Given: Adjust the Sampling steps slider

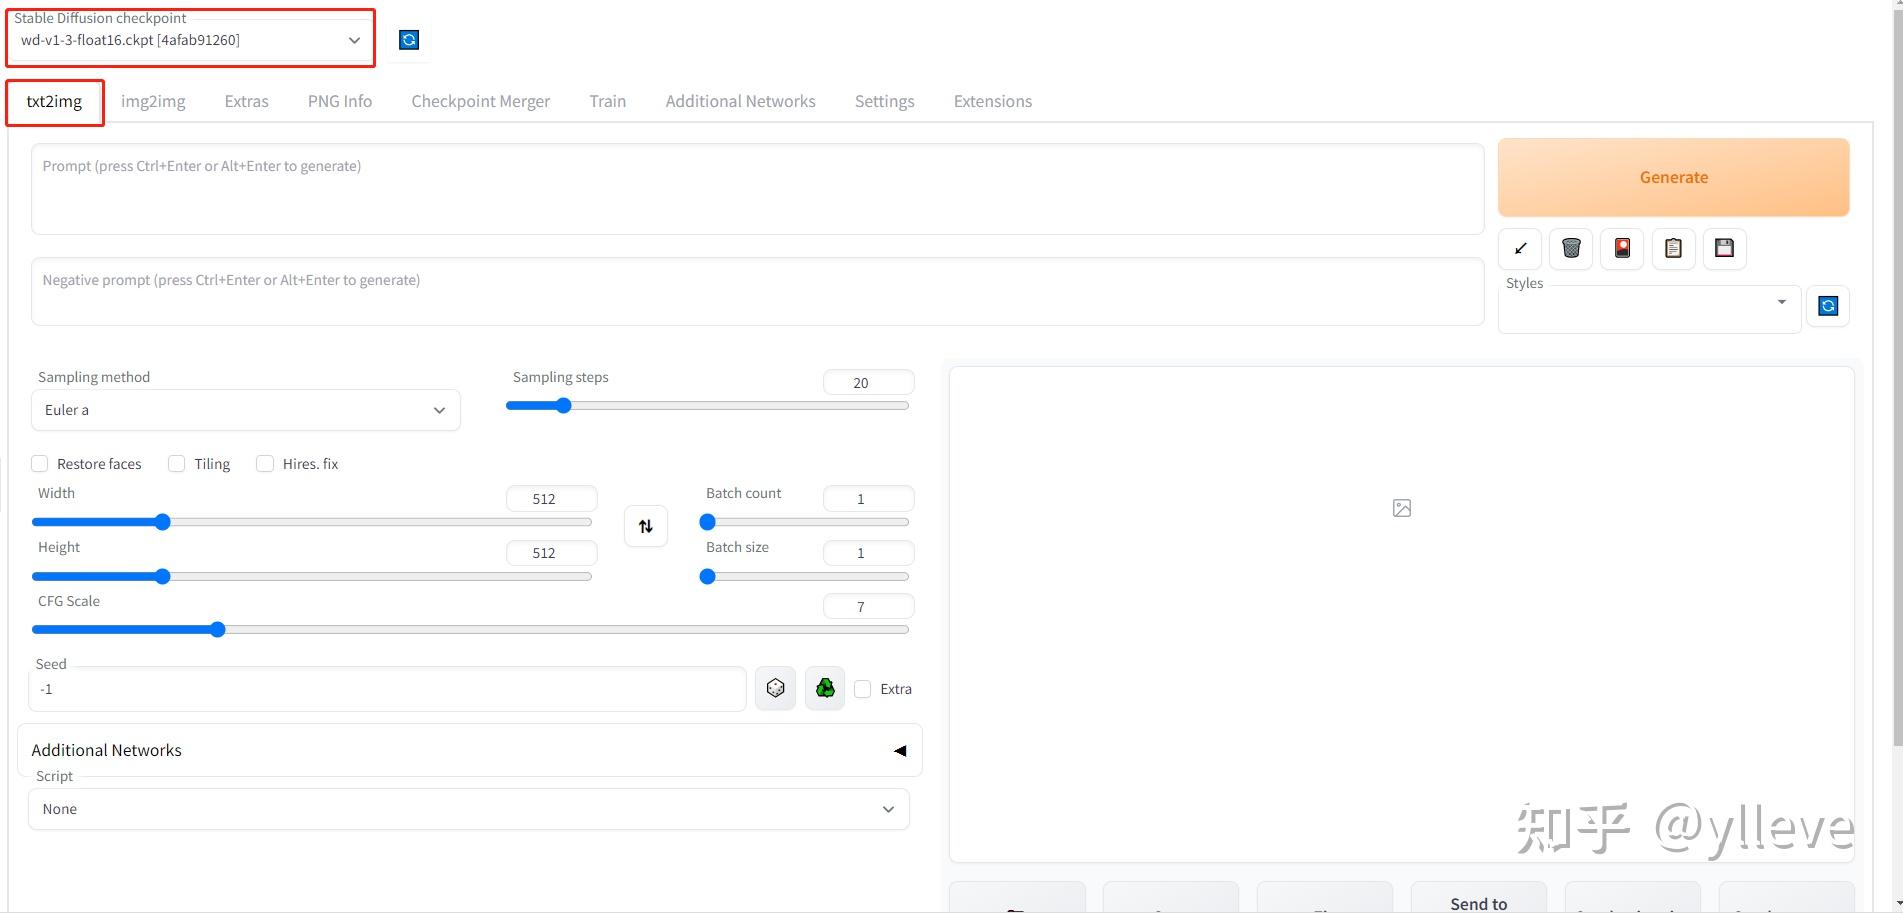Looking at the screenshot, I should 707,406.
